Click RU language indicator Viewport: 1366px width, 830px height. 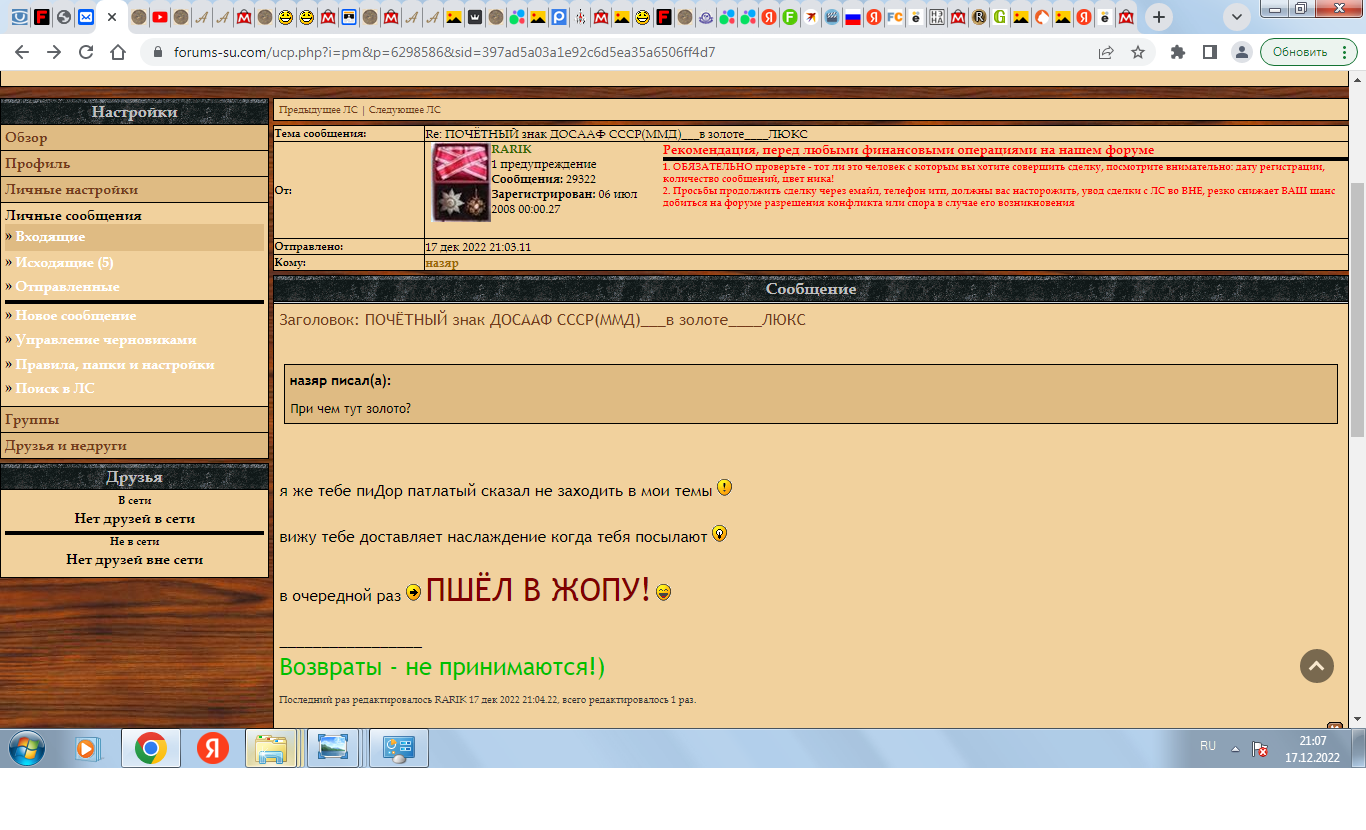click(1208, 746)
